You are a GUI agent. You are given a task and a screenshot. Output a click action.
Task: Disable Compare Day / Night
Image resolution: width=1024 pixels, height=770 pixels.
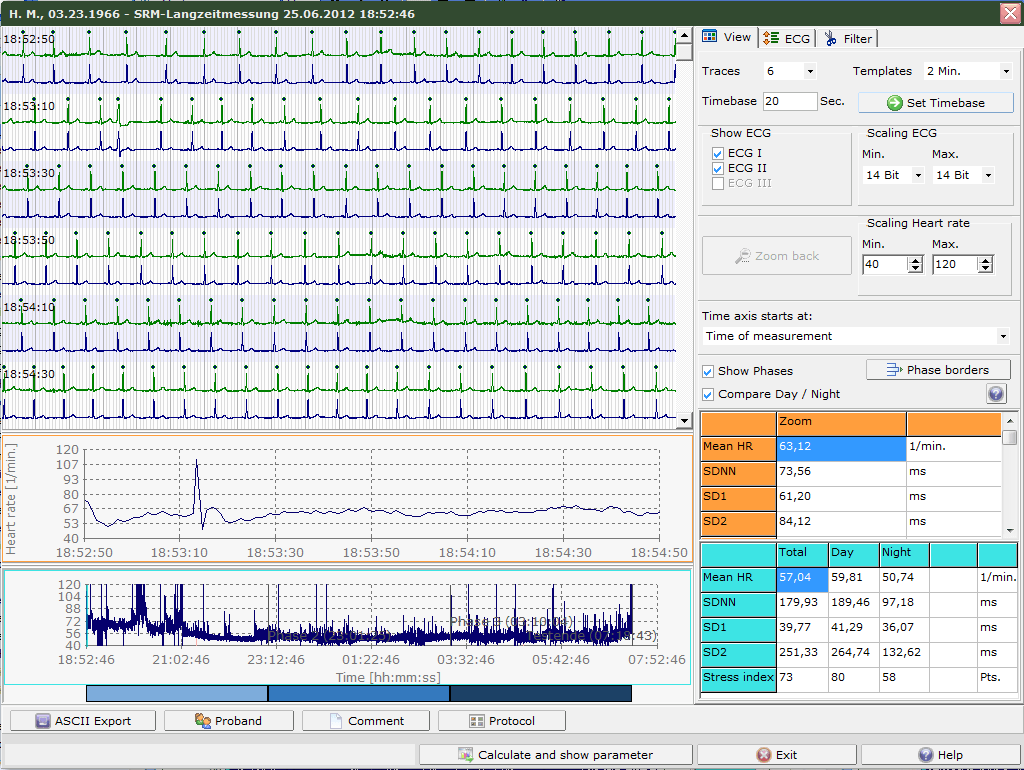point(708,394)
